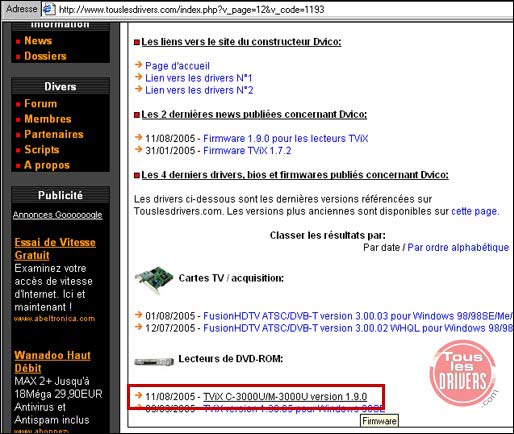514x434 pixels.
Task: Click the 'Par date' sort text
Action: (381, 247)
